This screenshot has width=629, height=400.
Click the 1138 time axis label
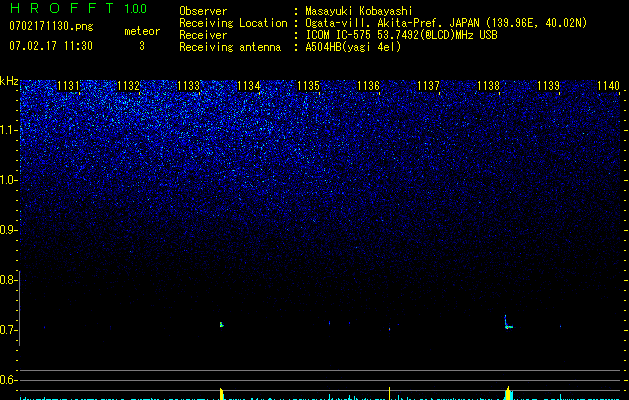tap(489, 86)
